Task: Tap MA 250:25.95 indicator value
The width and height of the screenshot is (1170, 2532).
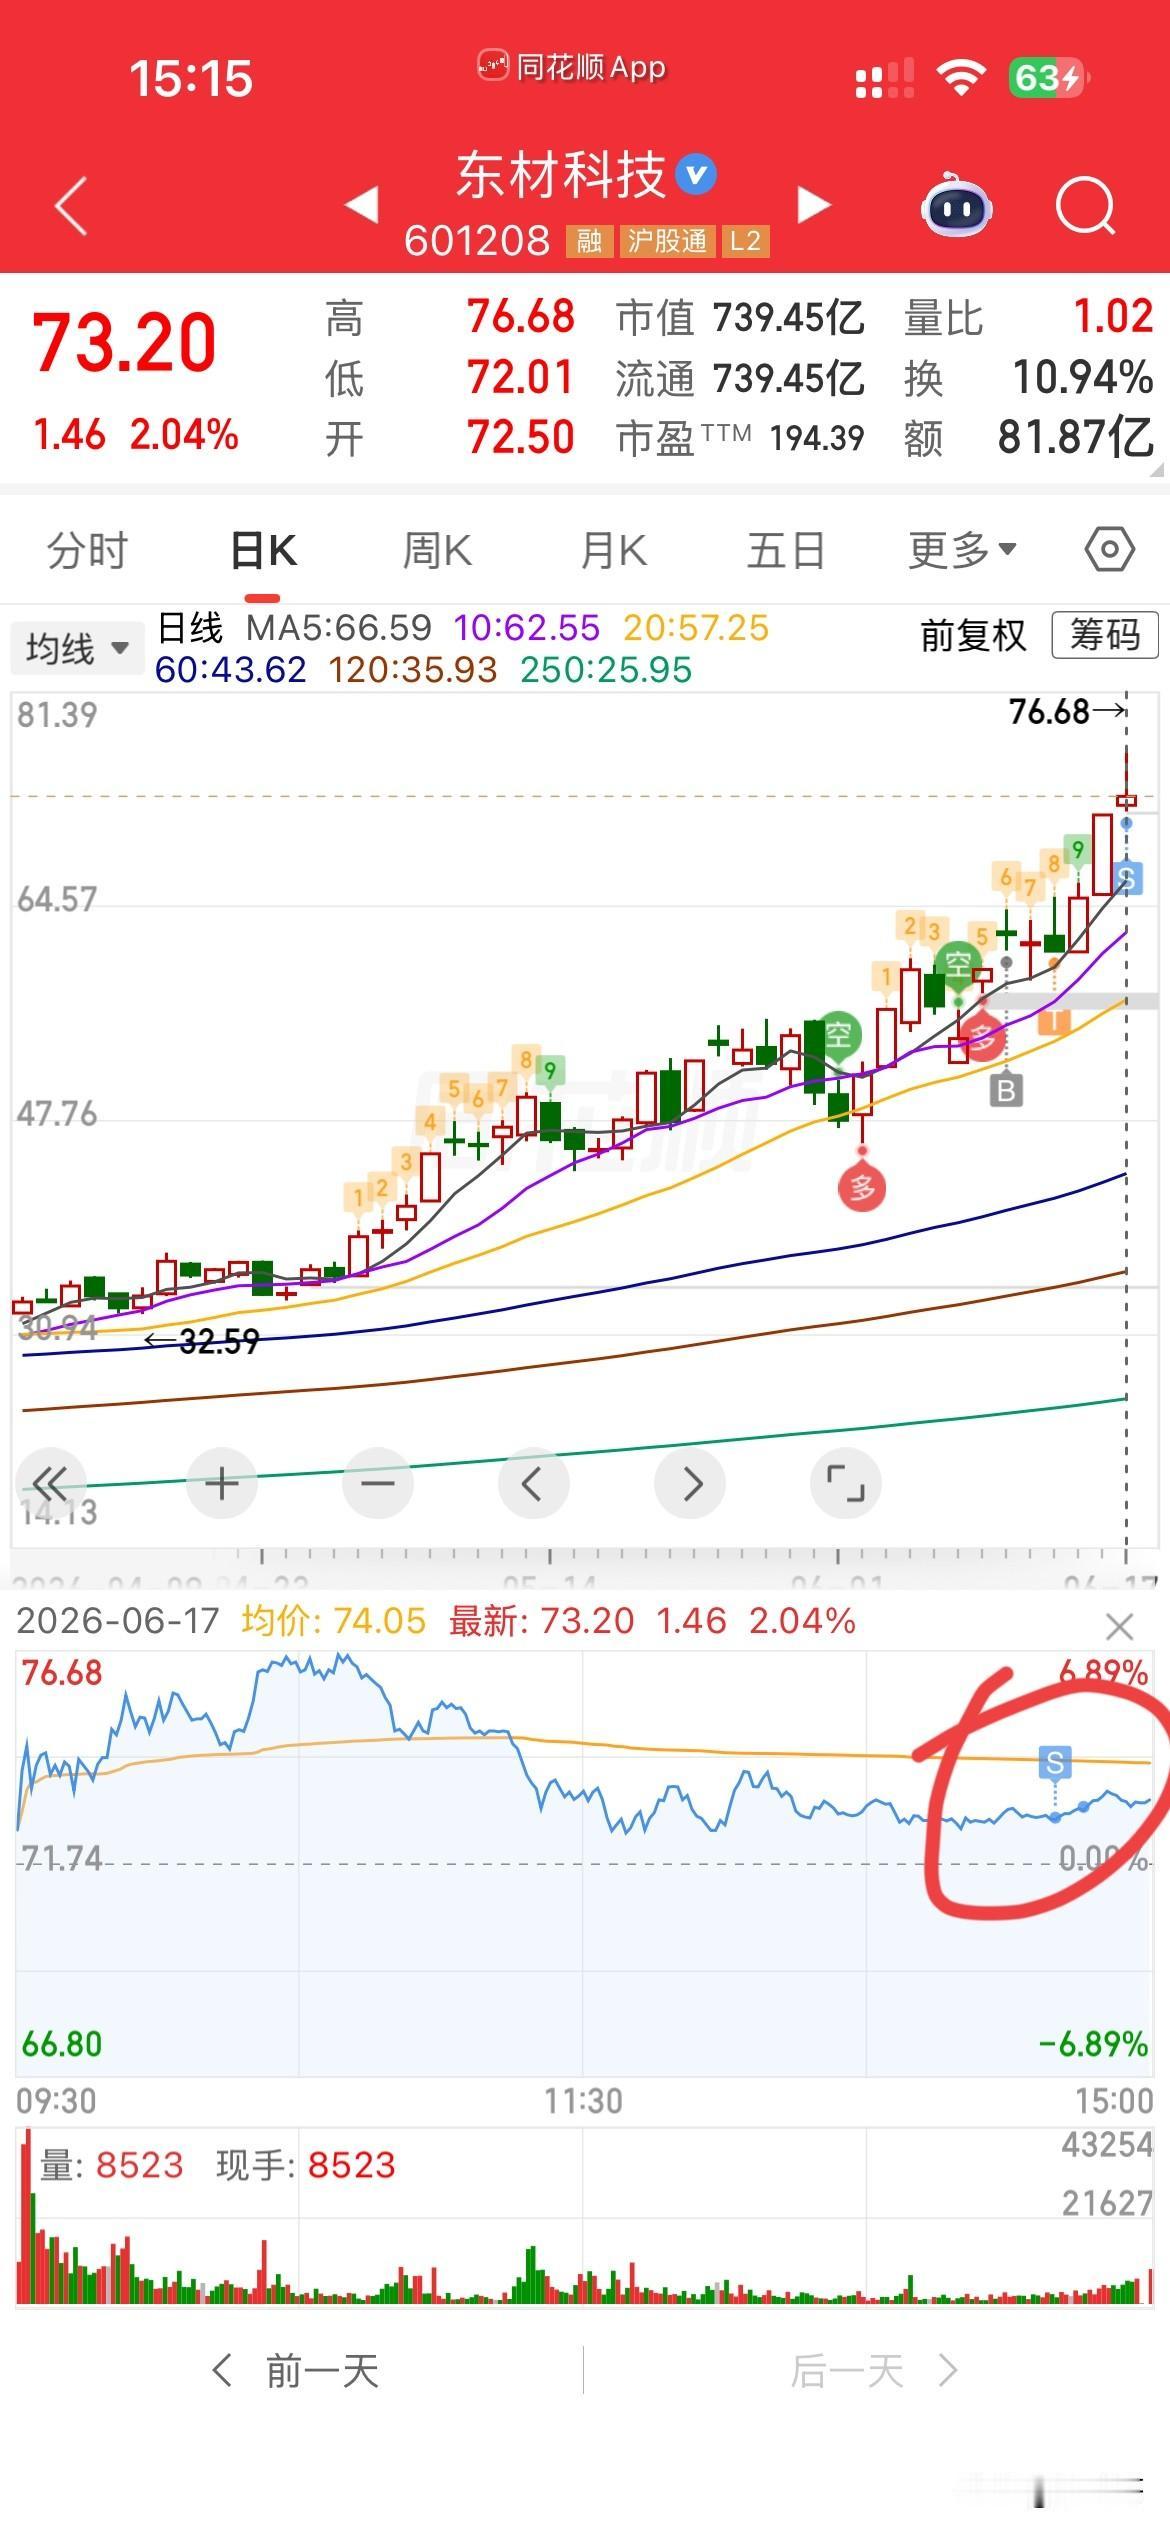Action: (x=606, y=669)
